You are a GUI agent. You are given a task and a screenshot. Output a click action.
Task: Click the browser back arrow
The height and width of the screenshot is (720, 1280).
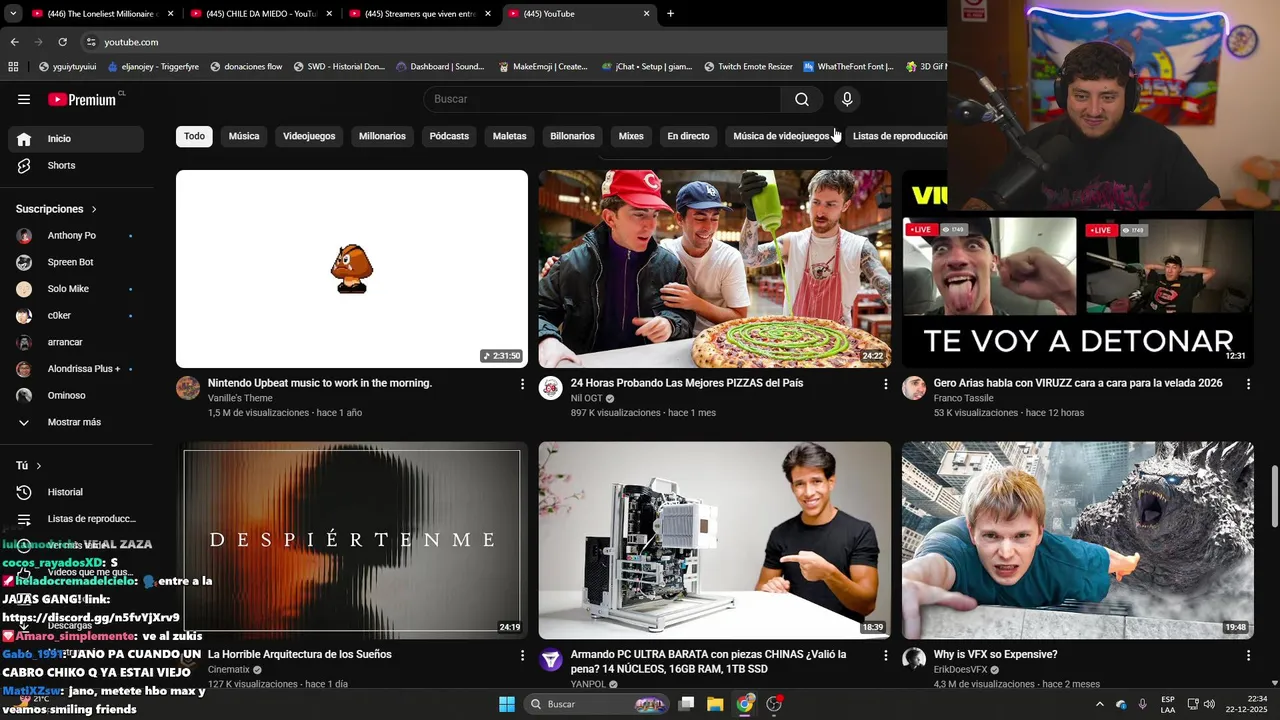pyautogui.click(x=14, y=42)
